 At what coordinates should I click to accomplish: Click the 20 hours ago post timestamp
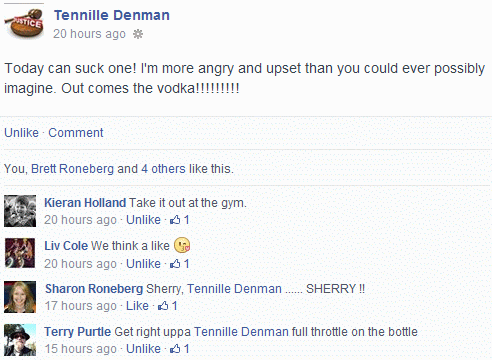coord(89,34)
